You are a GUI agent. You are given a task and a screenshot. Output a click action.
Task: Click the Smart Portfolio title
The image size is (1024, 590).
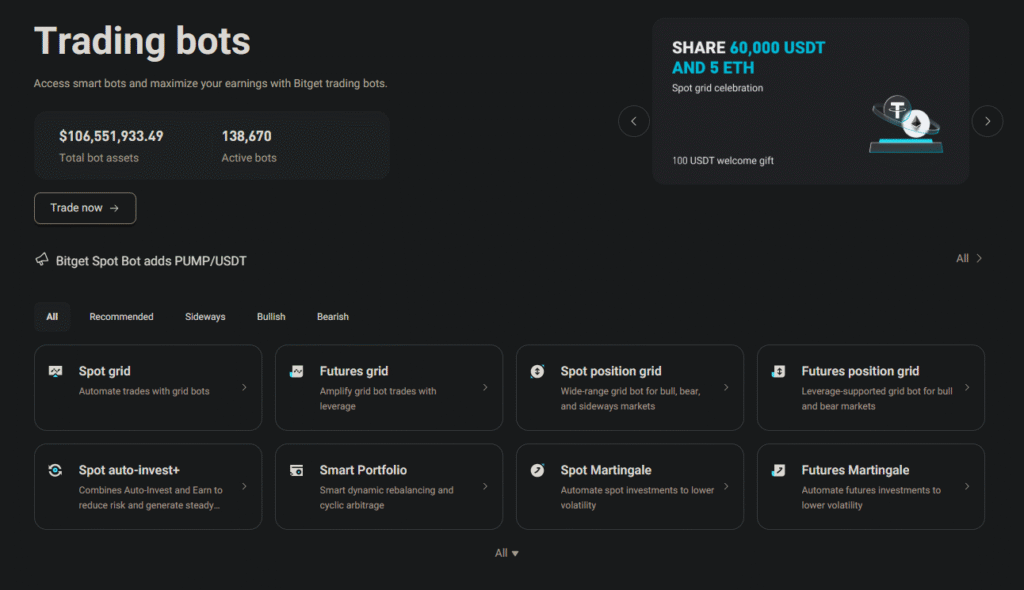tap(363, 470)
